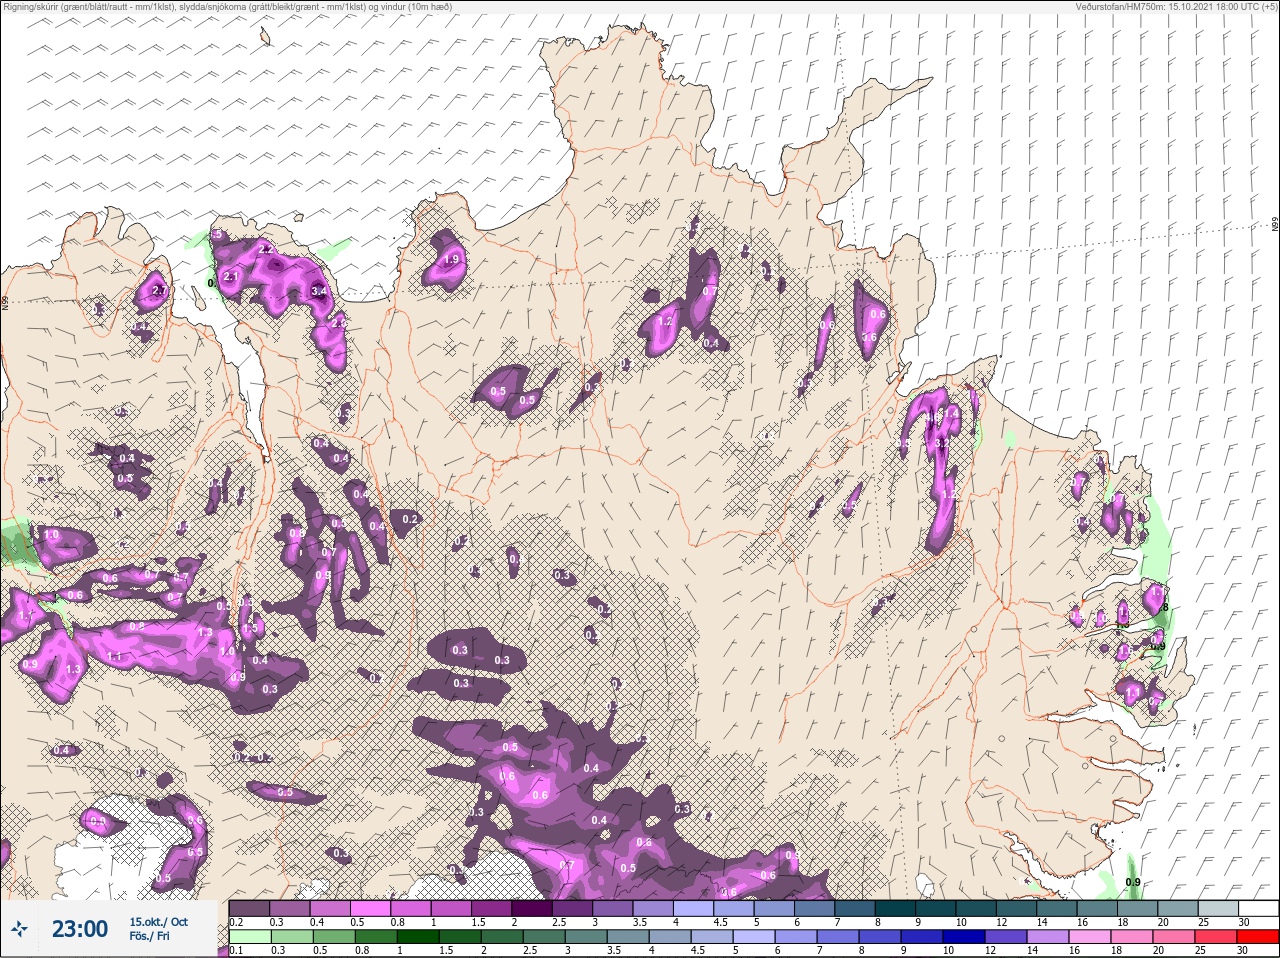Click the 0.2 label on the upper legend
Image resolution: width=1280 pixels, height=958 pixels.
coord(236,921)
